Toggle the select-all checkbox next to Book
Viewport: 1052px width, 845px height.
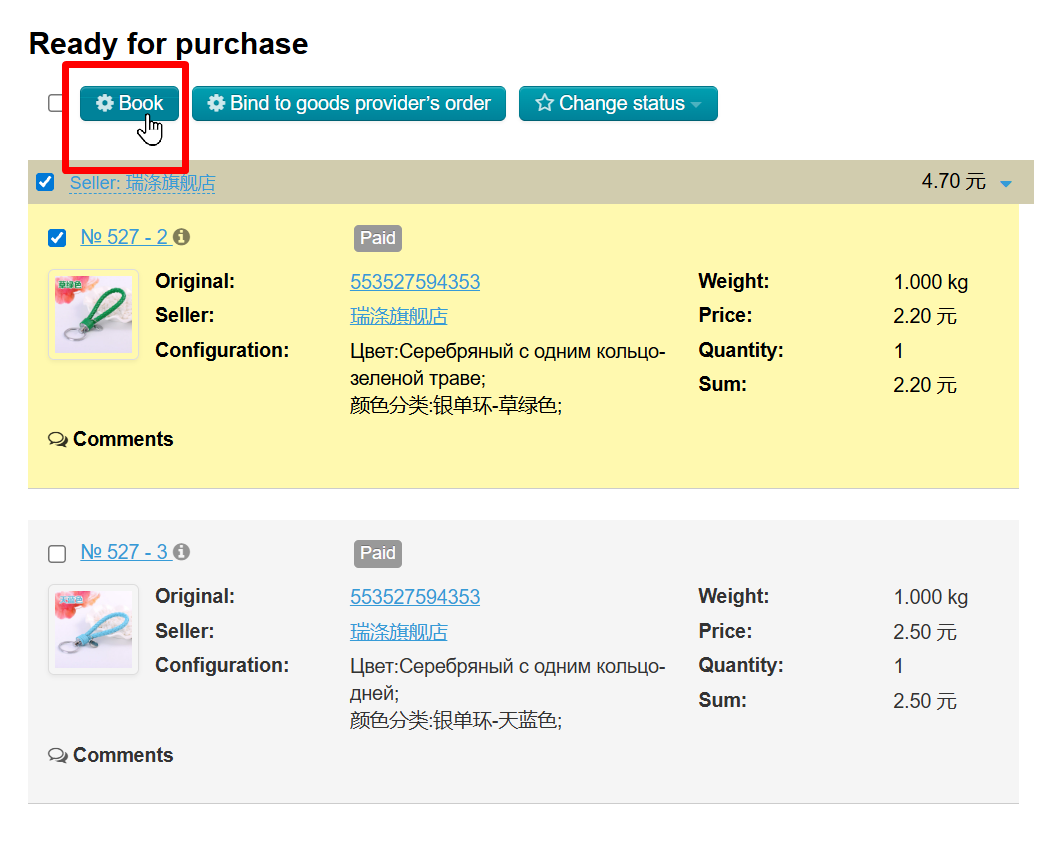pyautogui.click(x=57, y=103)
